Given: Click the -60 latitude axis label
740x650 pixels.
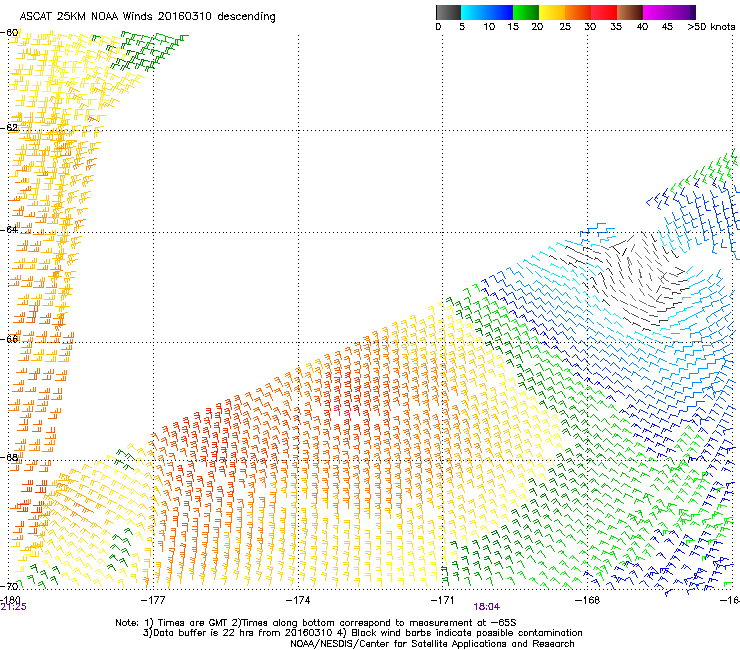Looking at the screenshot, I should point(9,33).
